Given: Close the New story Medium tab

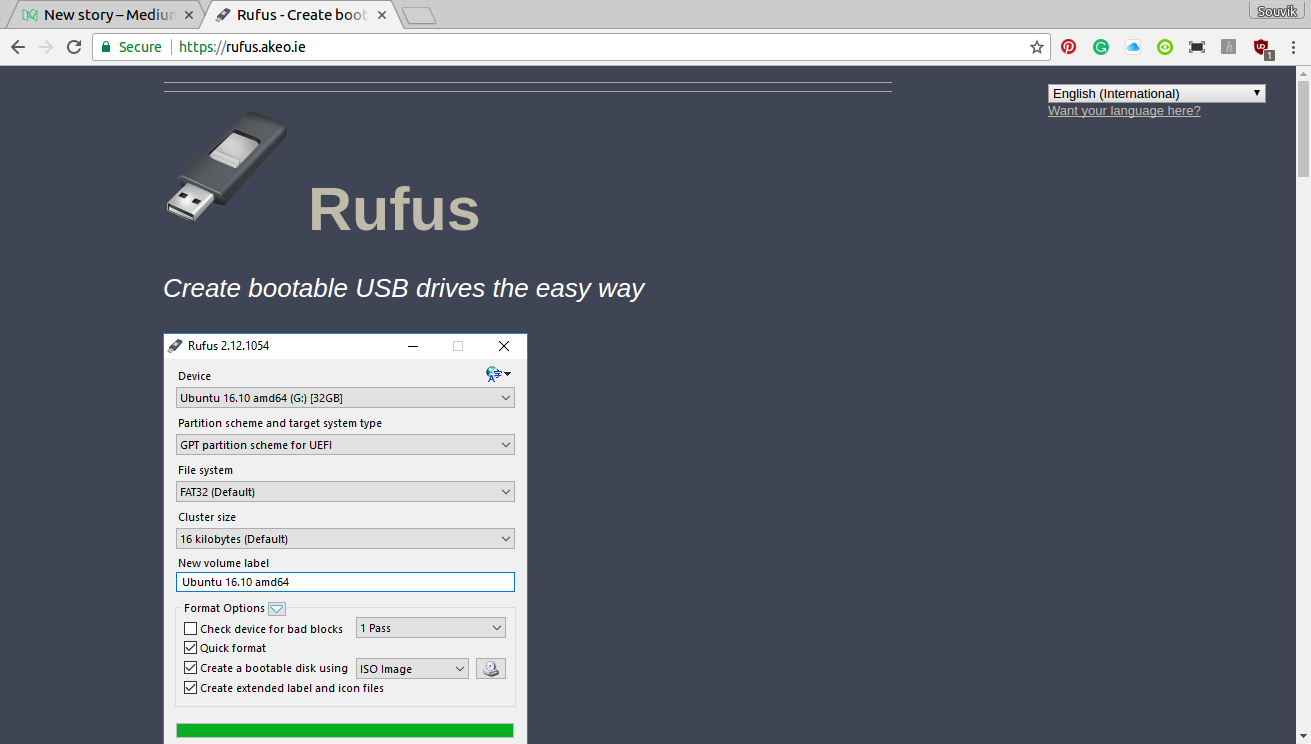Looking at the screenshot, I should 189,15.
